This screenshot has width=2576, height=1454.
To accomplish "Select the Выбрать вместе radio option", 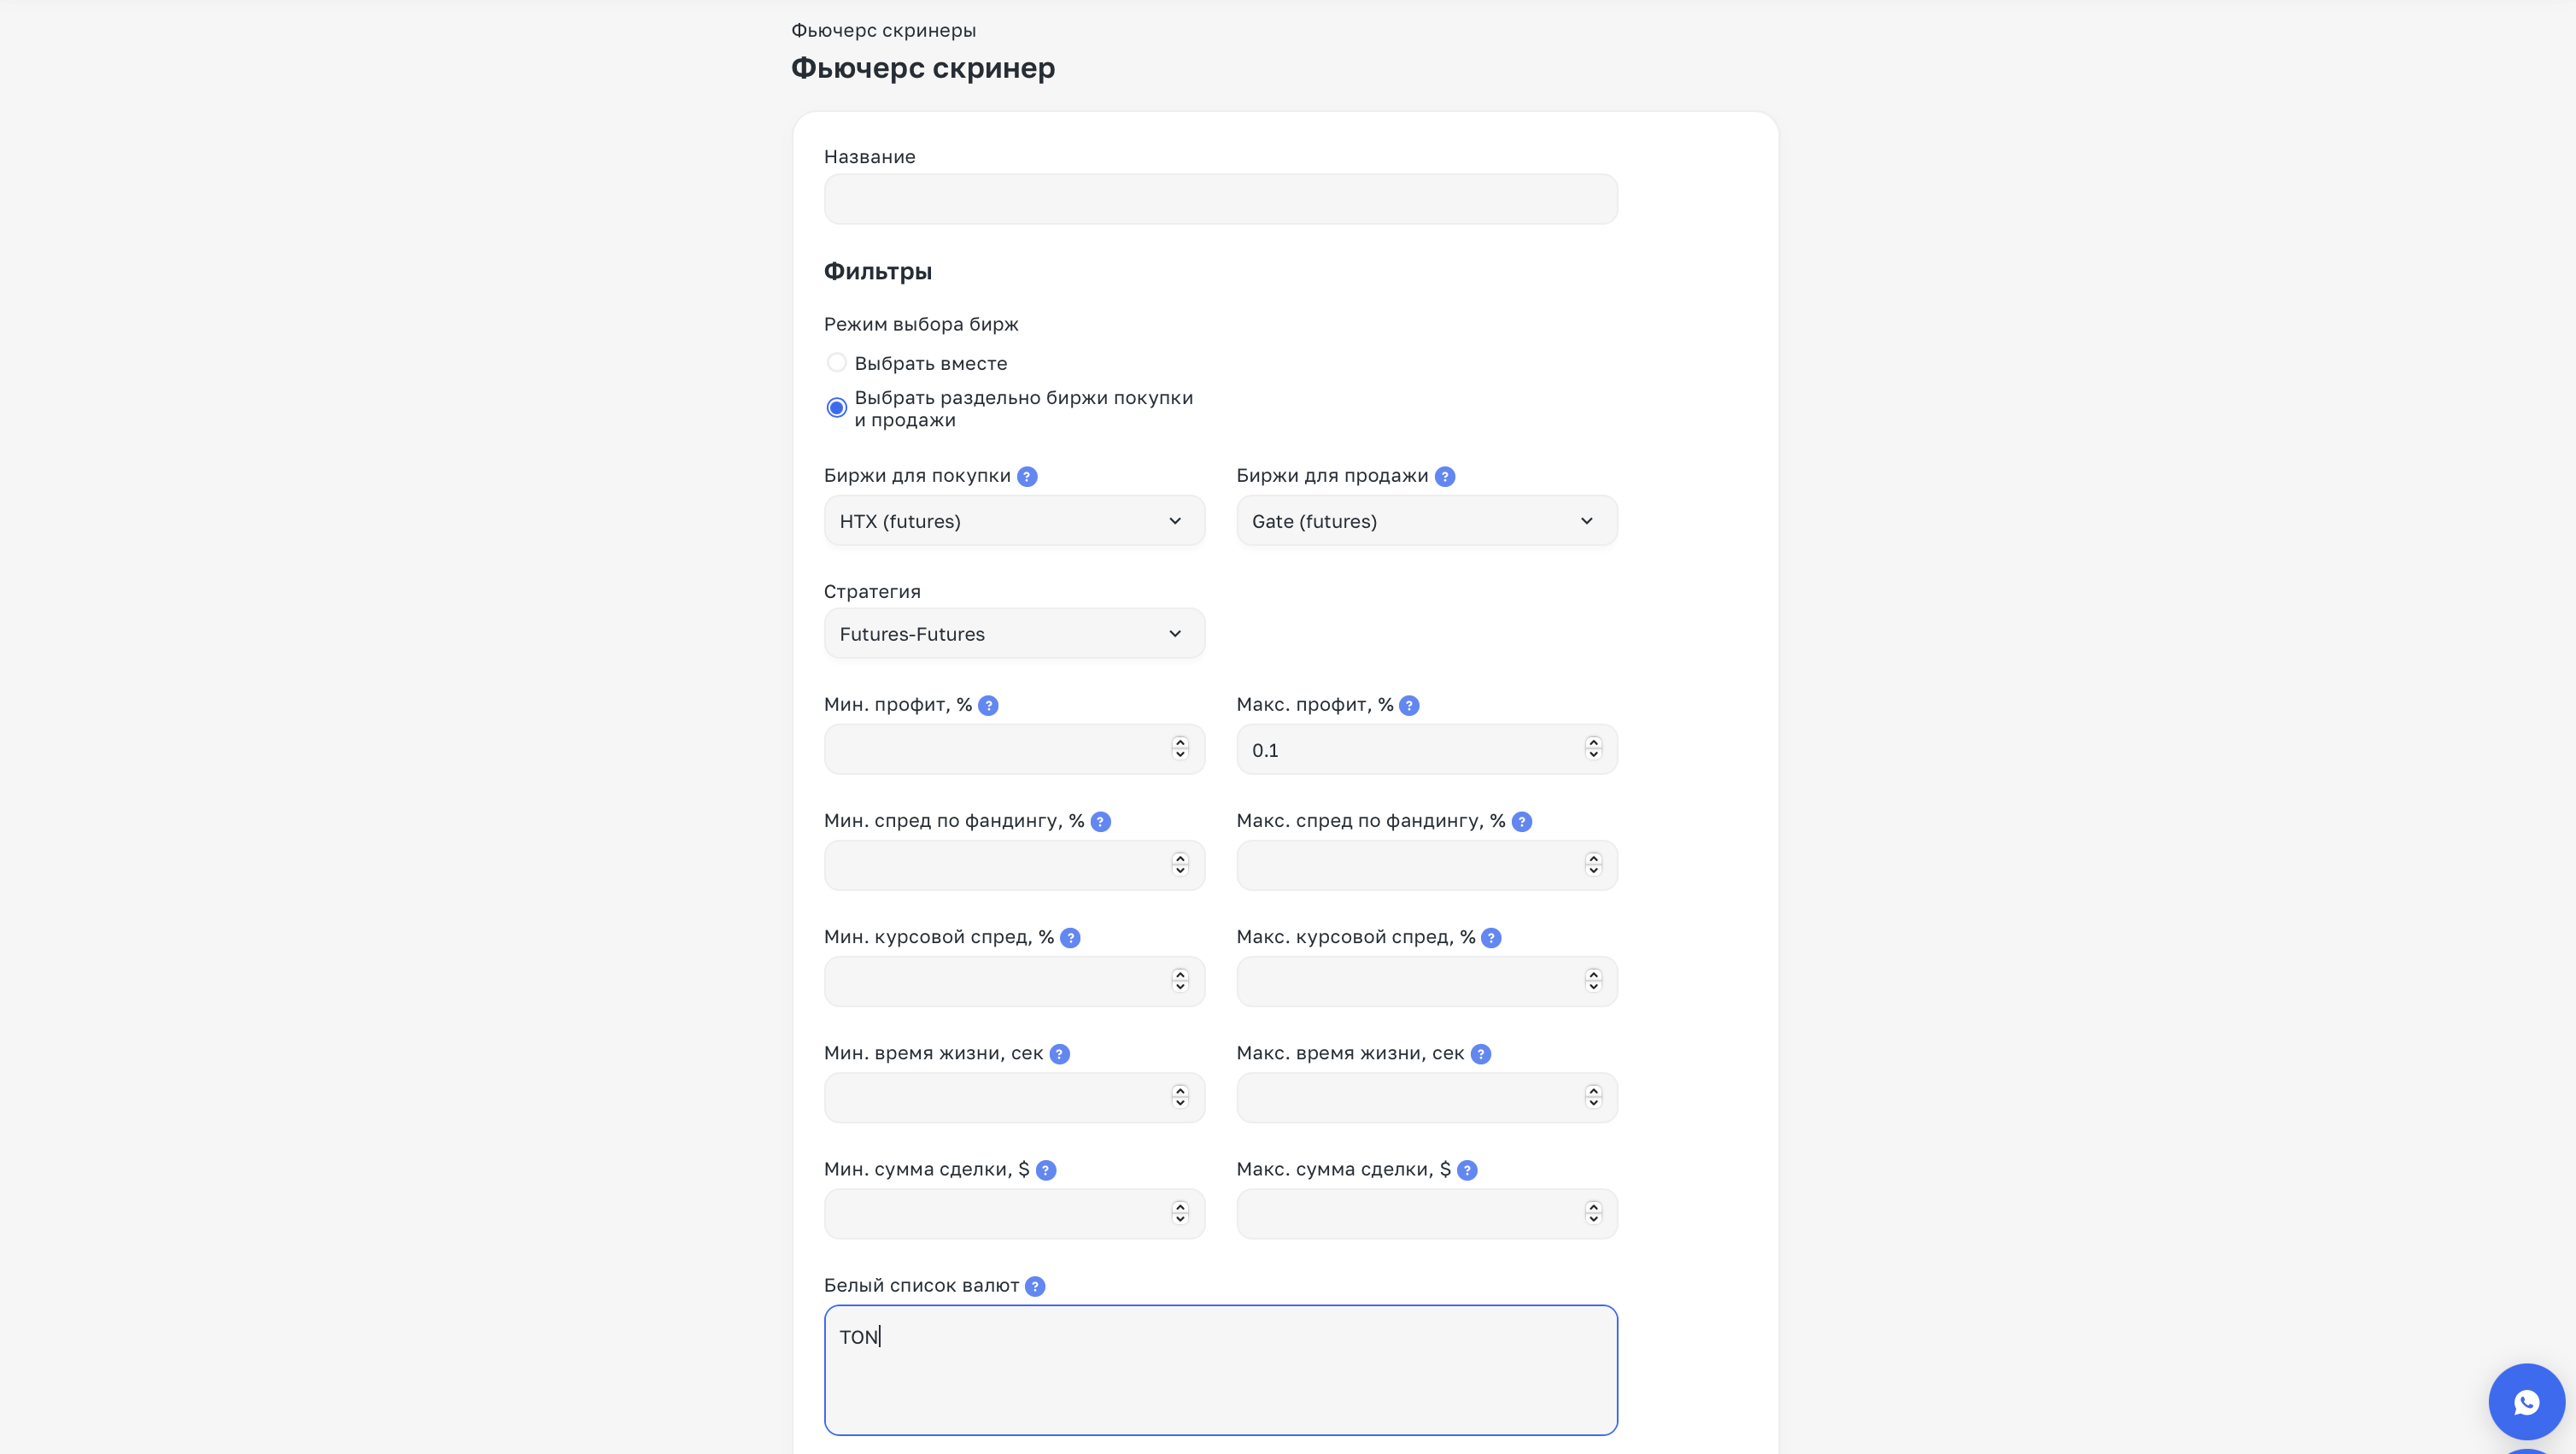I will click(837, 363).
